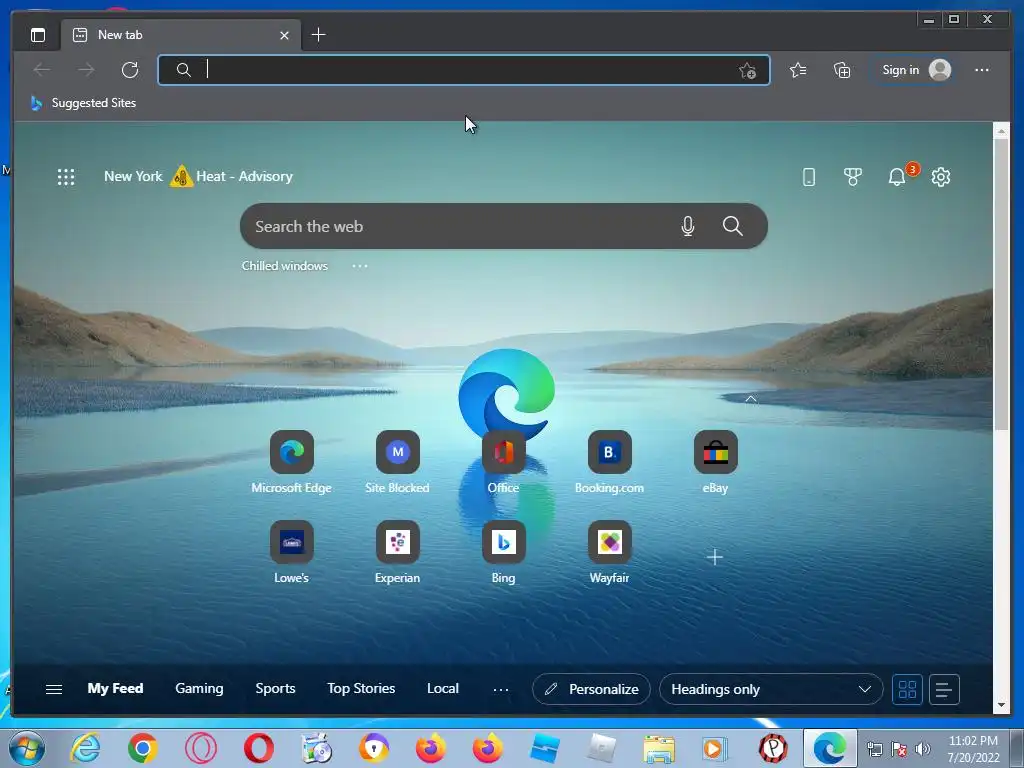The height and width of the screenshot is (768, 1024).
Task: Switch to the Top Stories tab
Action: tap(360, 688)
